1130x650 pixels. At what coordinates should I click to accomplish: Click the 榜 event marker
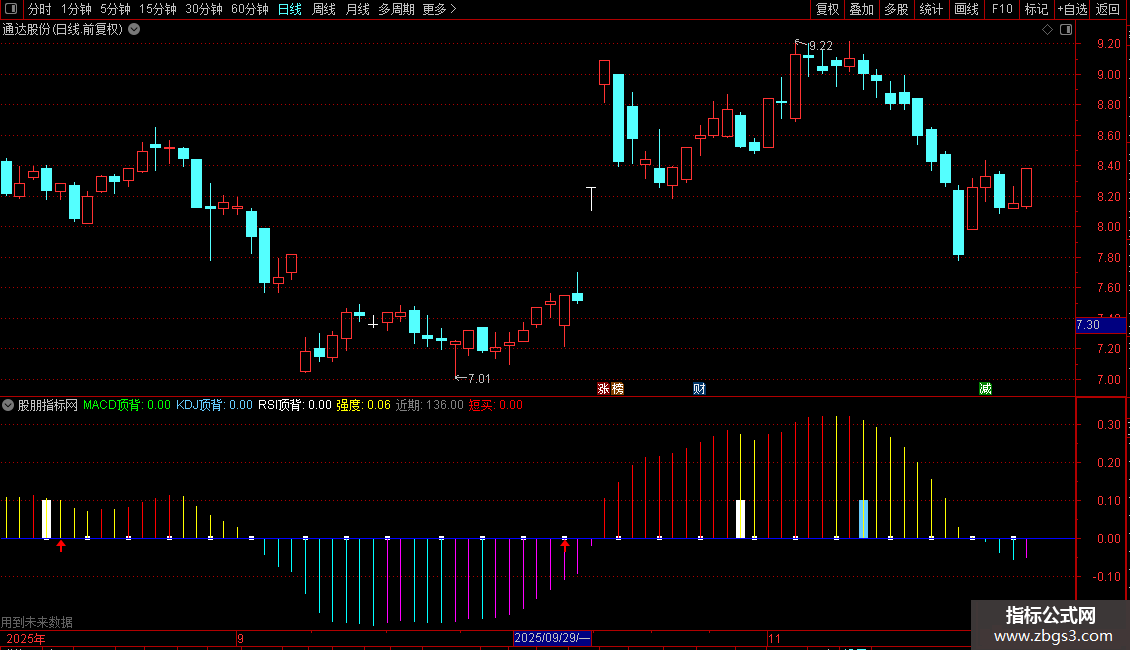617,389
